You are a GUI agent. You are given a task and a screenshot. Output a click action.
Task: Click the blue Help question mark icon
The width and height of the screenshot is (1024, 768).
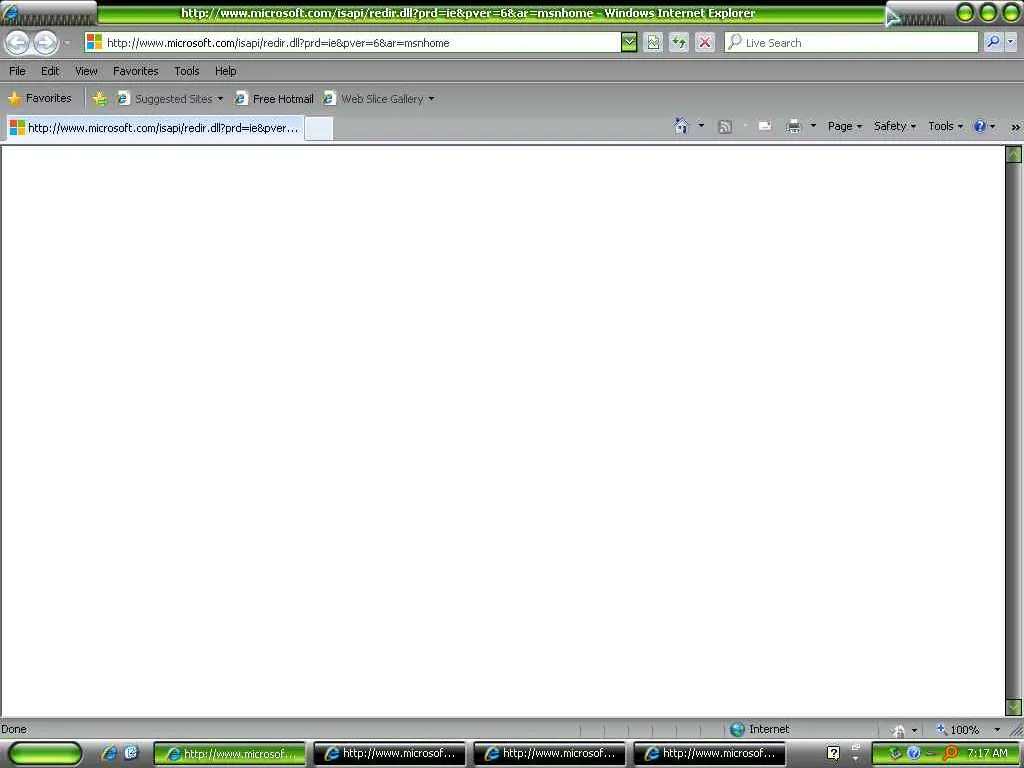pyautogui.click(x=980, y=126)
